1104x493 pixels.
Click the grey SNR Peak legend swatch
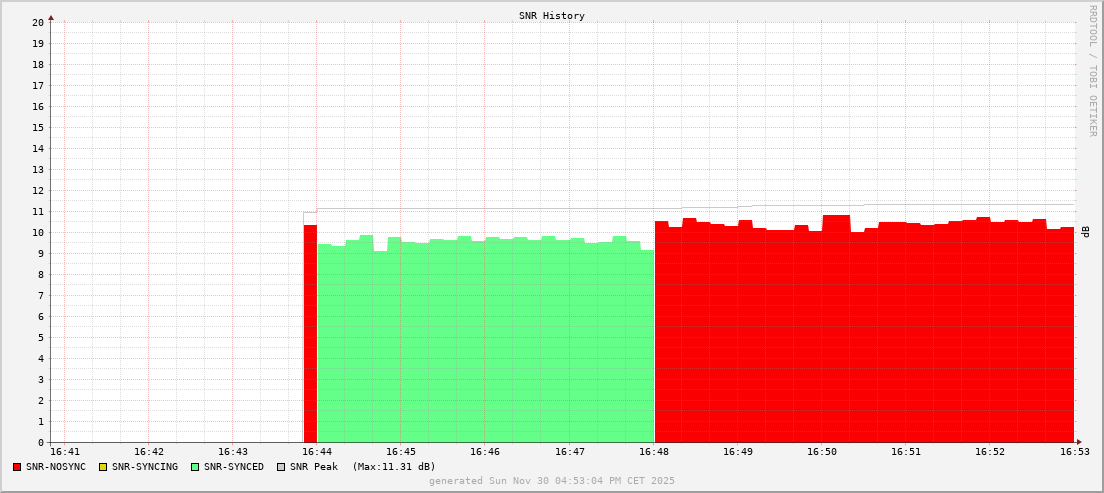click(281, 467)
